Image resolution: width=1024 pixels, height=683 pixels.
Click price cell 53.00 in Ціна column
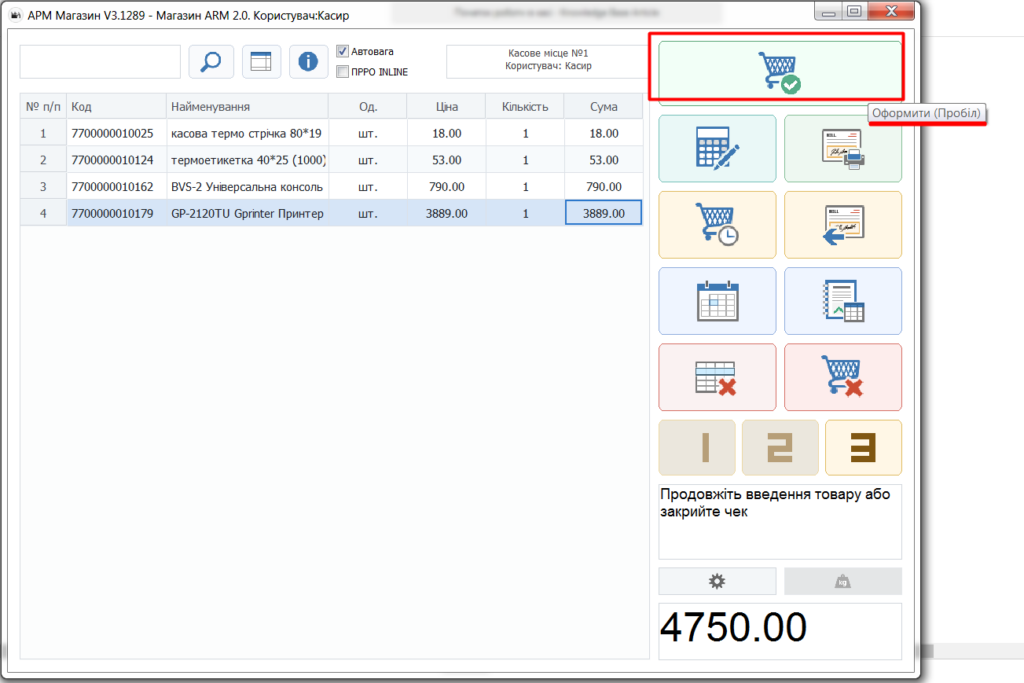coord(447,160)
